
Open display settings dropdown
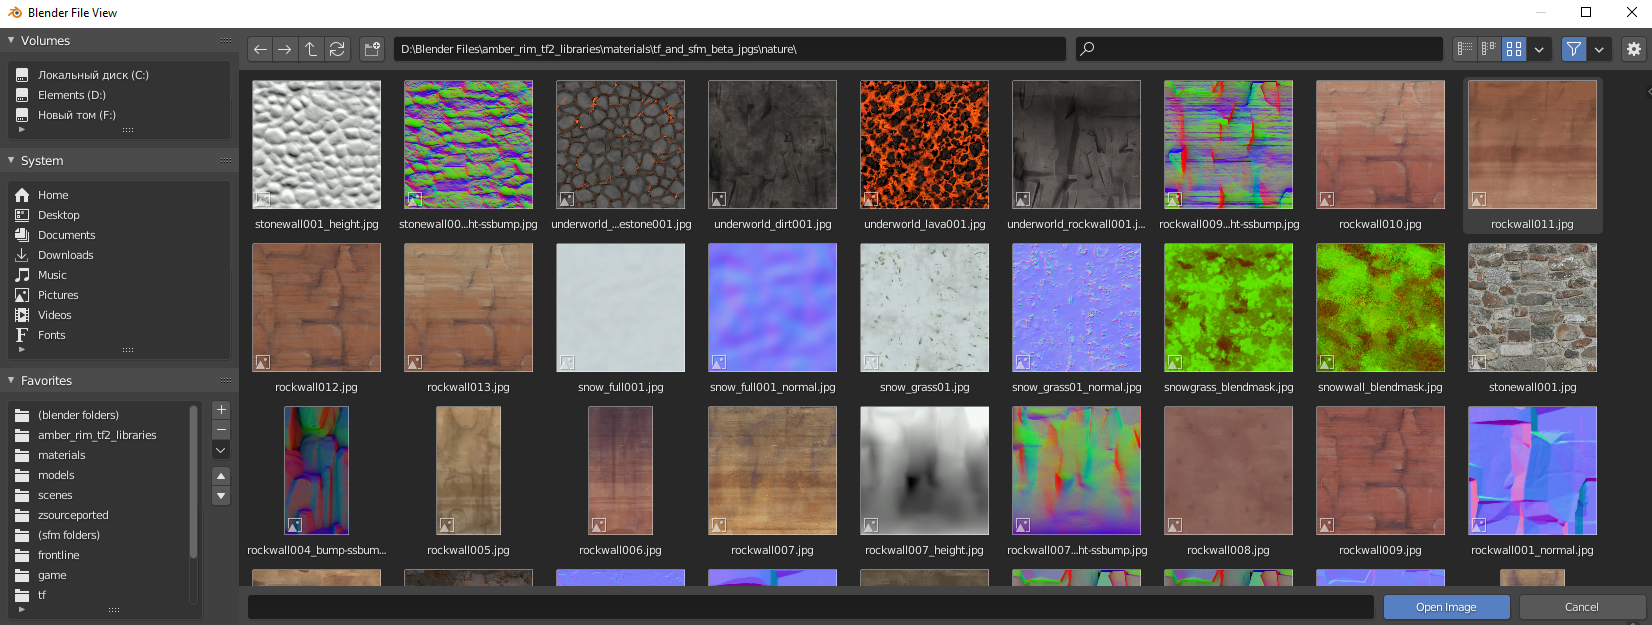[x=1539, y=49]
